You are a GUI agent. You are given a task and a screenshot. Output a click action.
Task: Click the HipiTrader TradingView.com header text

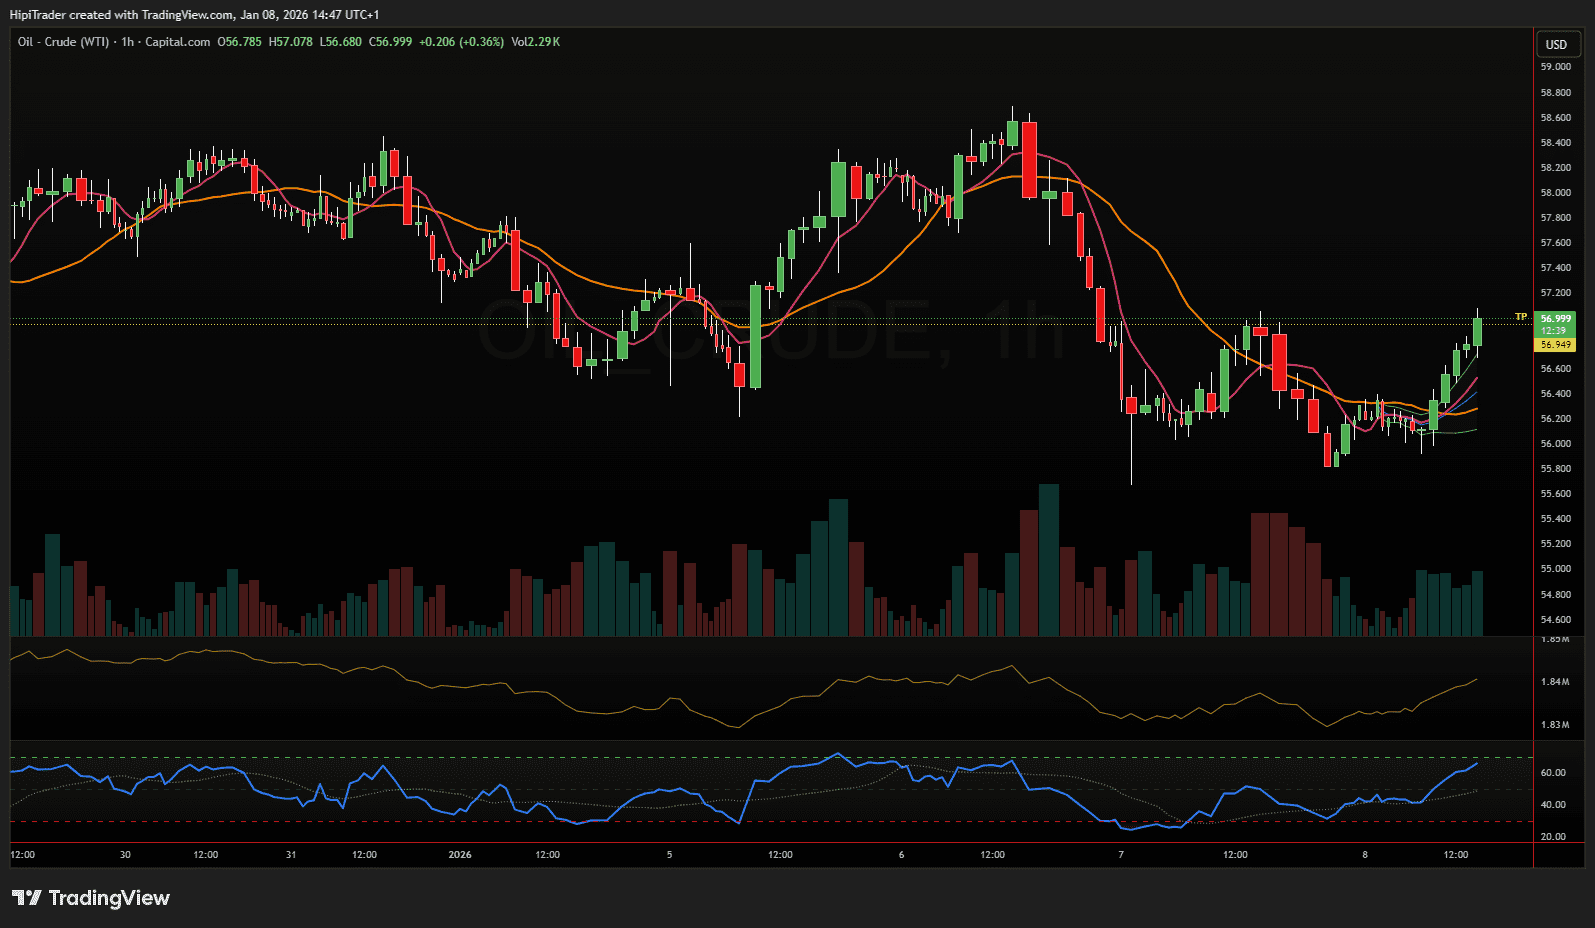tap(194, 15)
